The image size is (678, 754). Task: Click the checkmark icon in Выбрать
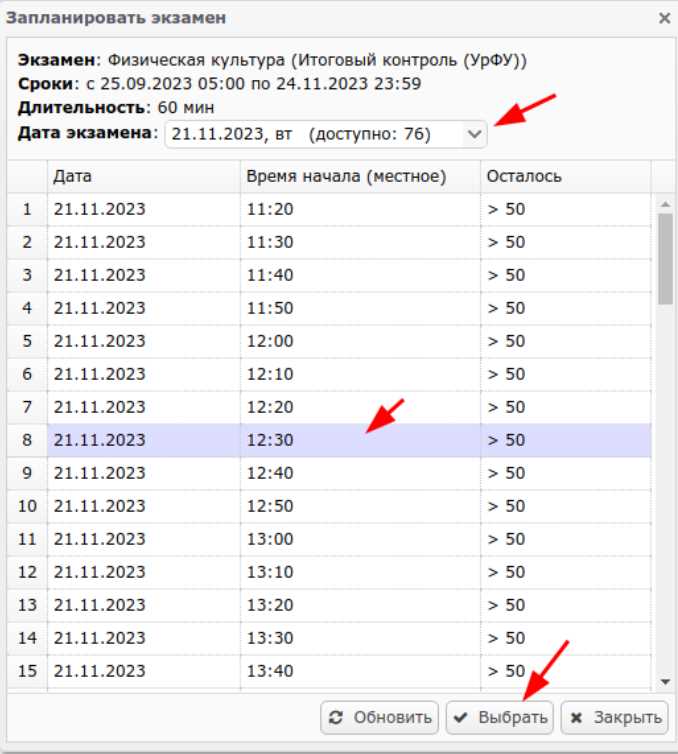tap(461, 718)
